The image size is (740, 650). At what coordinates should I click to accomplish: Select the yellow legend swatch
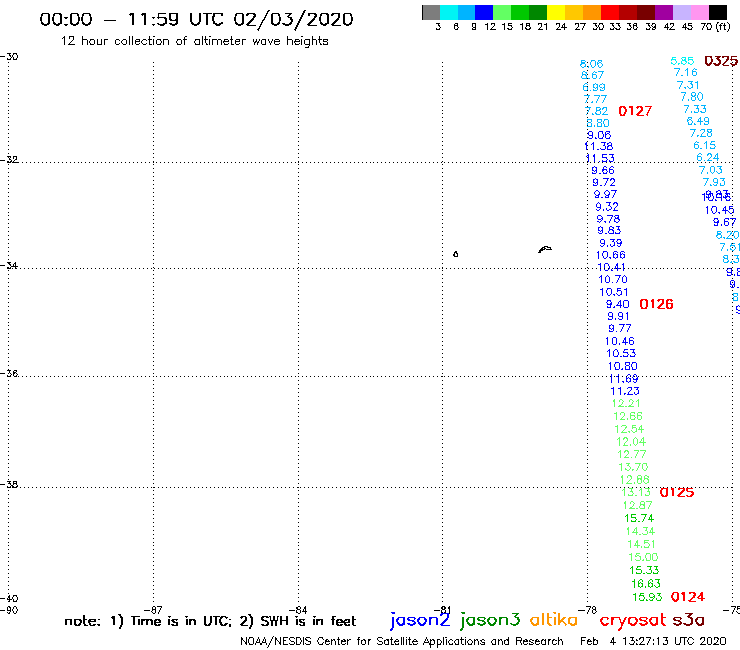556,12
